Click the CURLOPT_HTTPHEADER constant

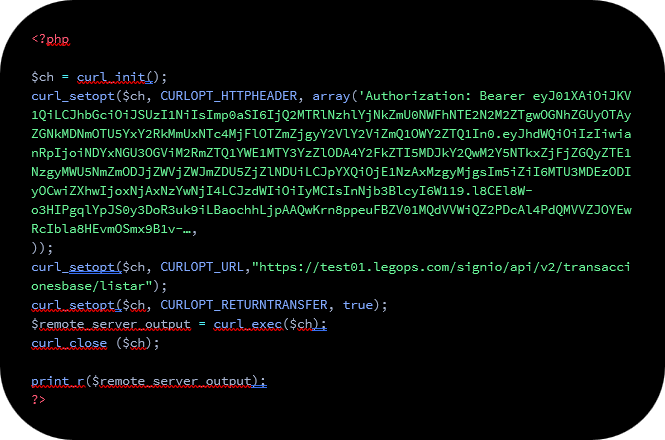coord(229,96)
